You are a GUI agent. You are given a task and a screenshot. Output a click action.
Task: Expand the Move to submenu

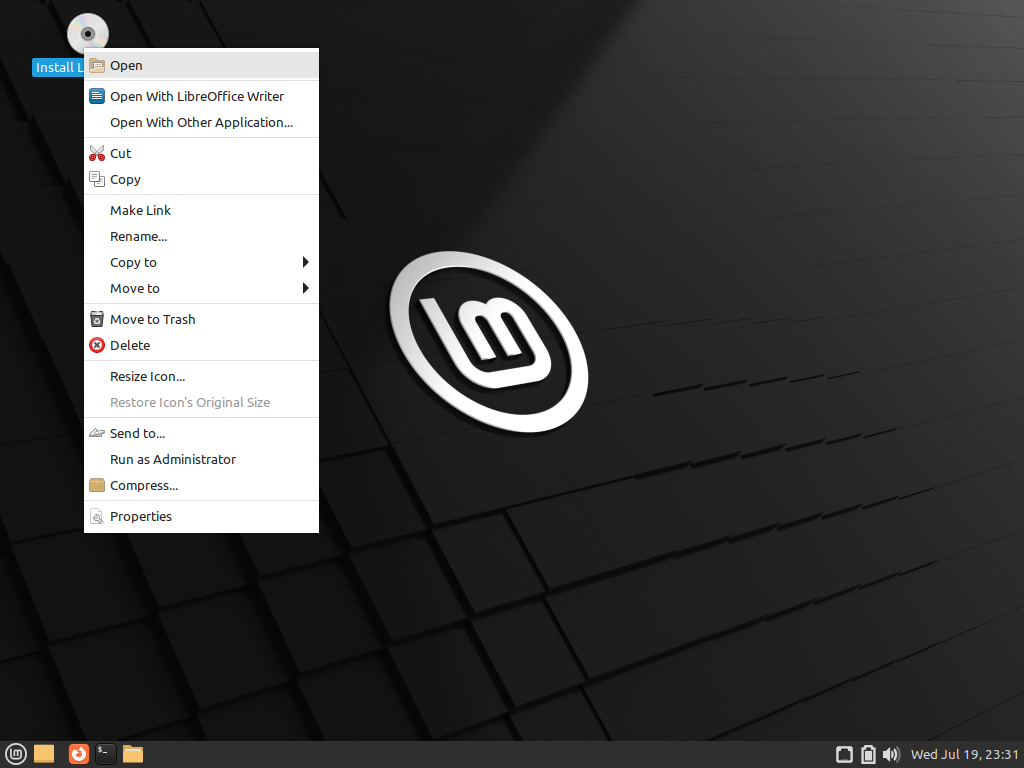[x=201, y=289]
